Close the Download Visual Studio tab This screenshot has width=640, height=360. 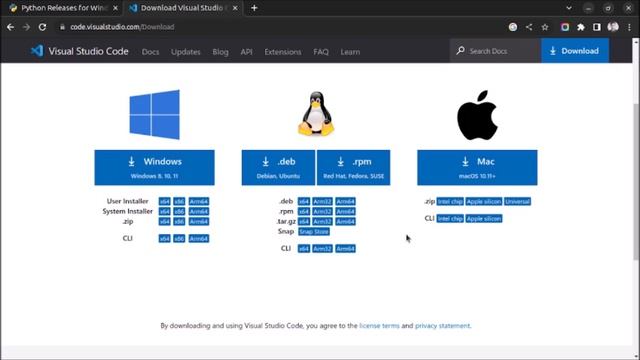coord(235,8)
